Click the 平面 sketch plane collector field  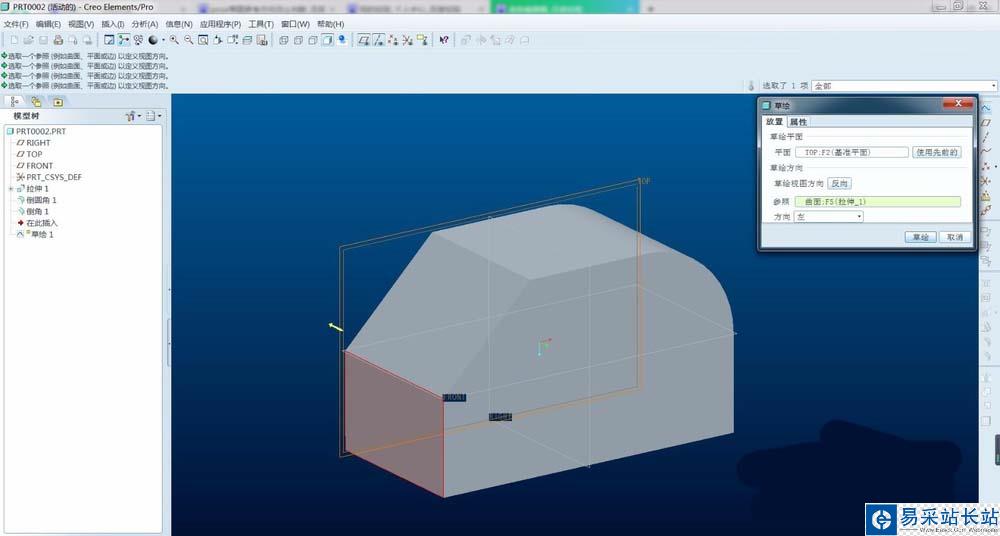click(x=851, y=153)
